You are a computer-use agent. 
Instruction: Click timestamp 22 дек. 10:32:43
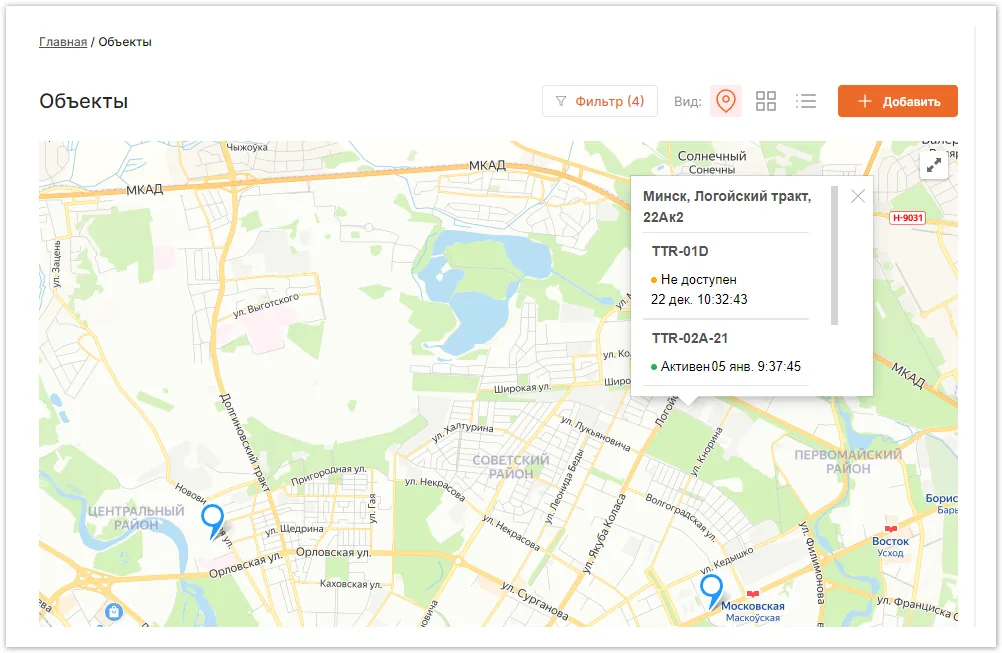(x=699, y=299)
